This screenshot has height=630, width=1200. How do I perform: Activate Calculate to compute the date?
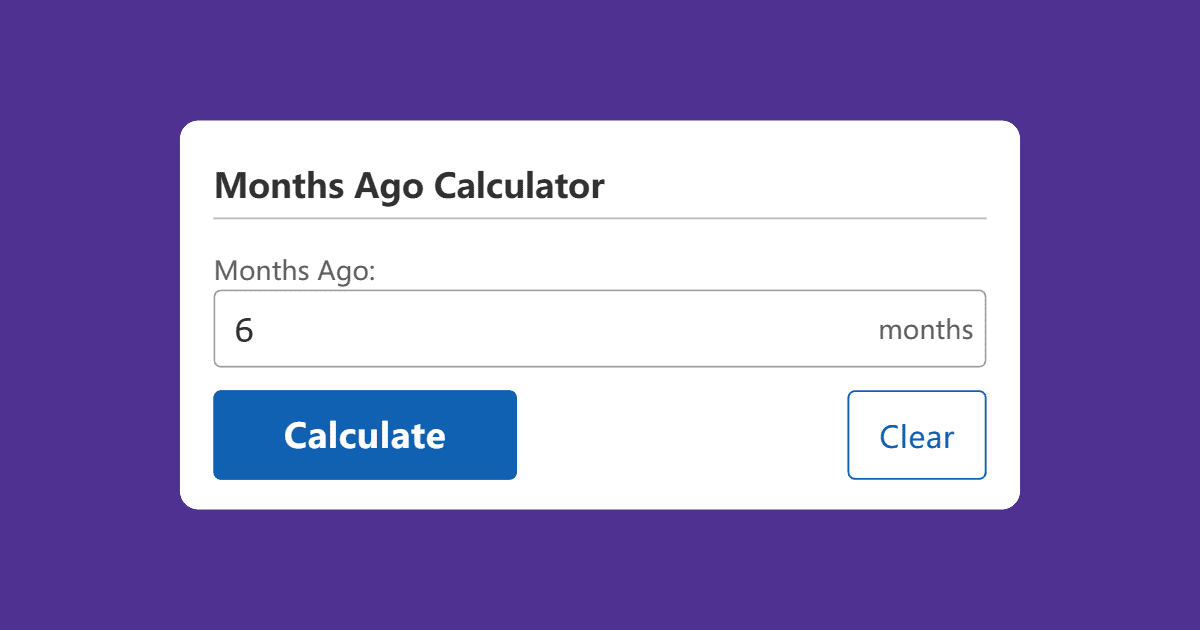click(364, 435)
